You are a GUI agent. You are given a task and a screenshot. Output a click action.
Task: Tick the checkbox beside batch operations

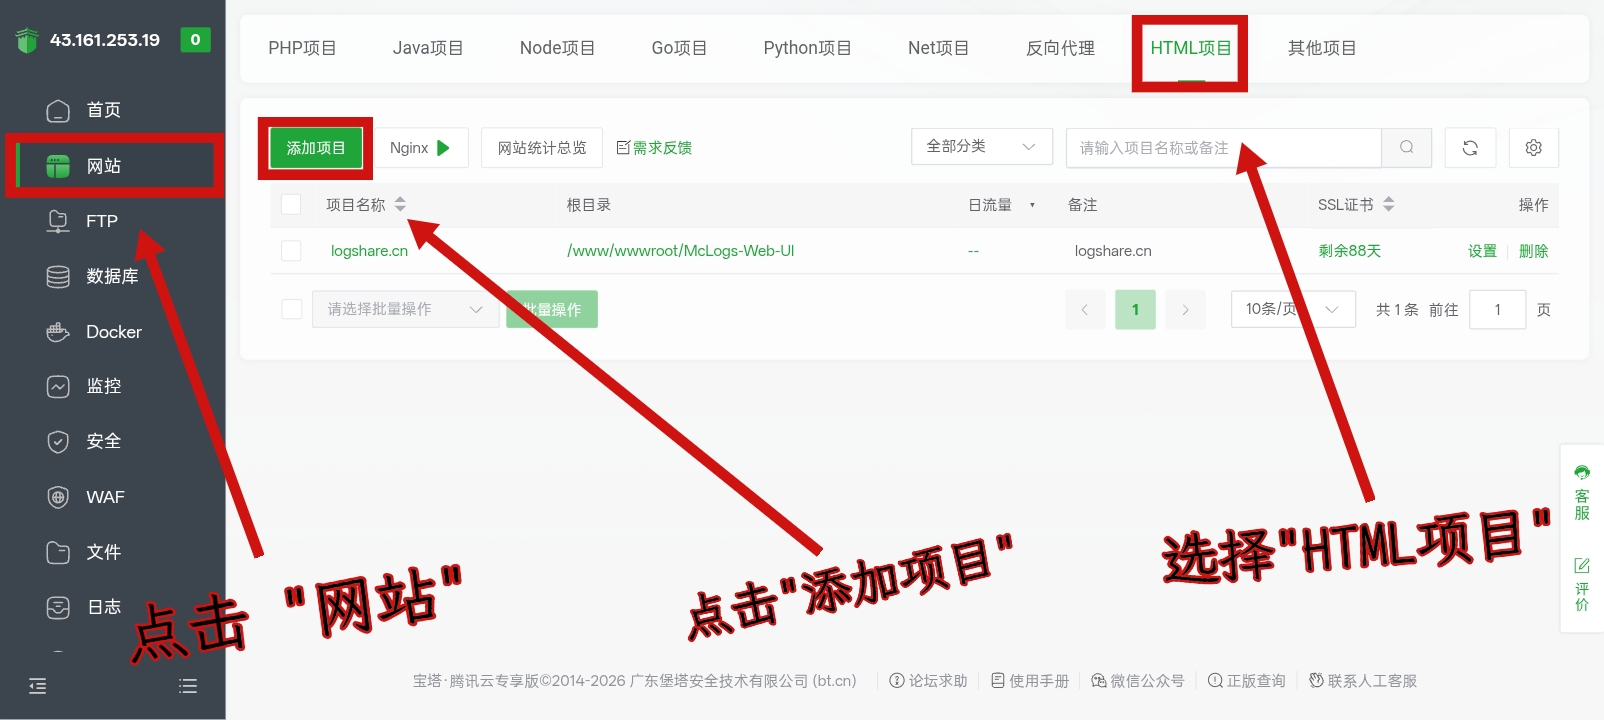pyautogui.click(x=291, y=310)
